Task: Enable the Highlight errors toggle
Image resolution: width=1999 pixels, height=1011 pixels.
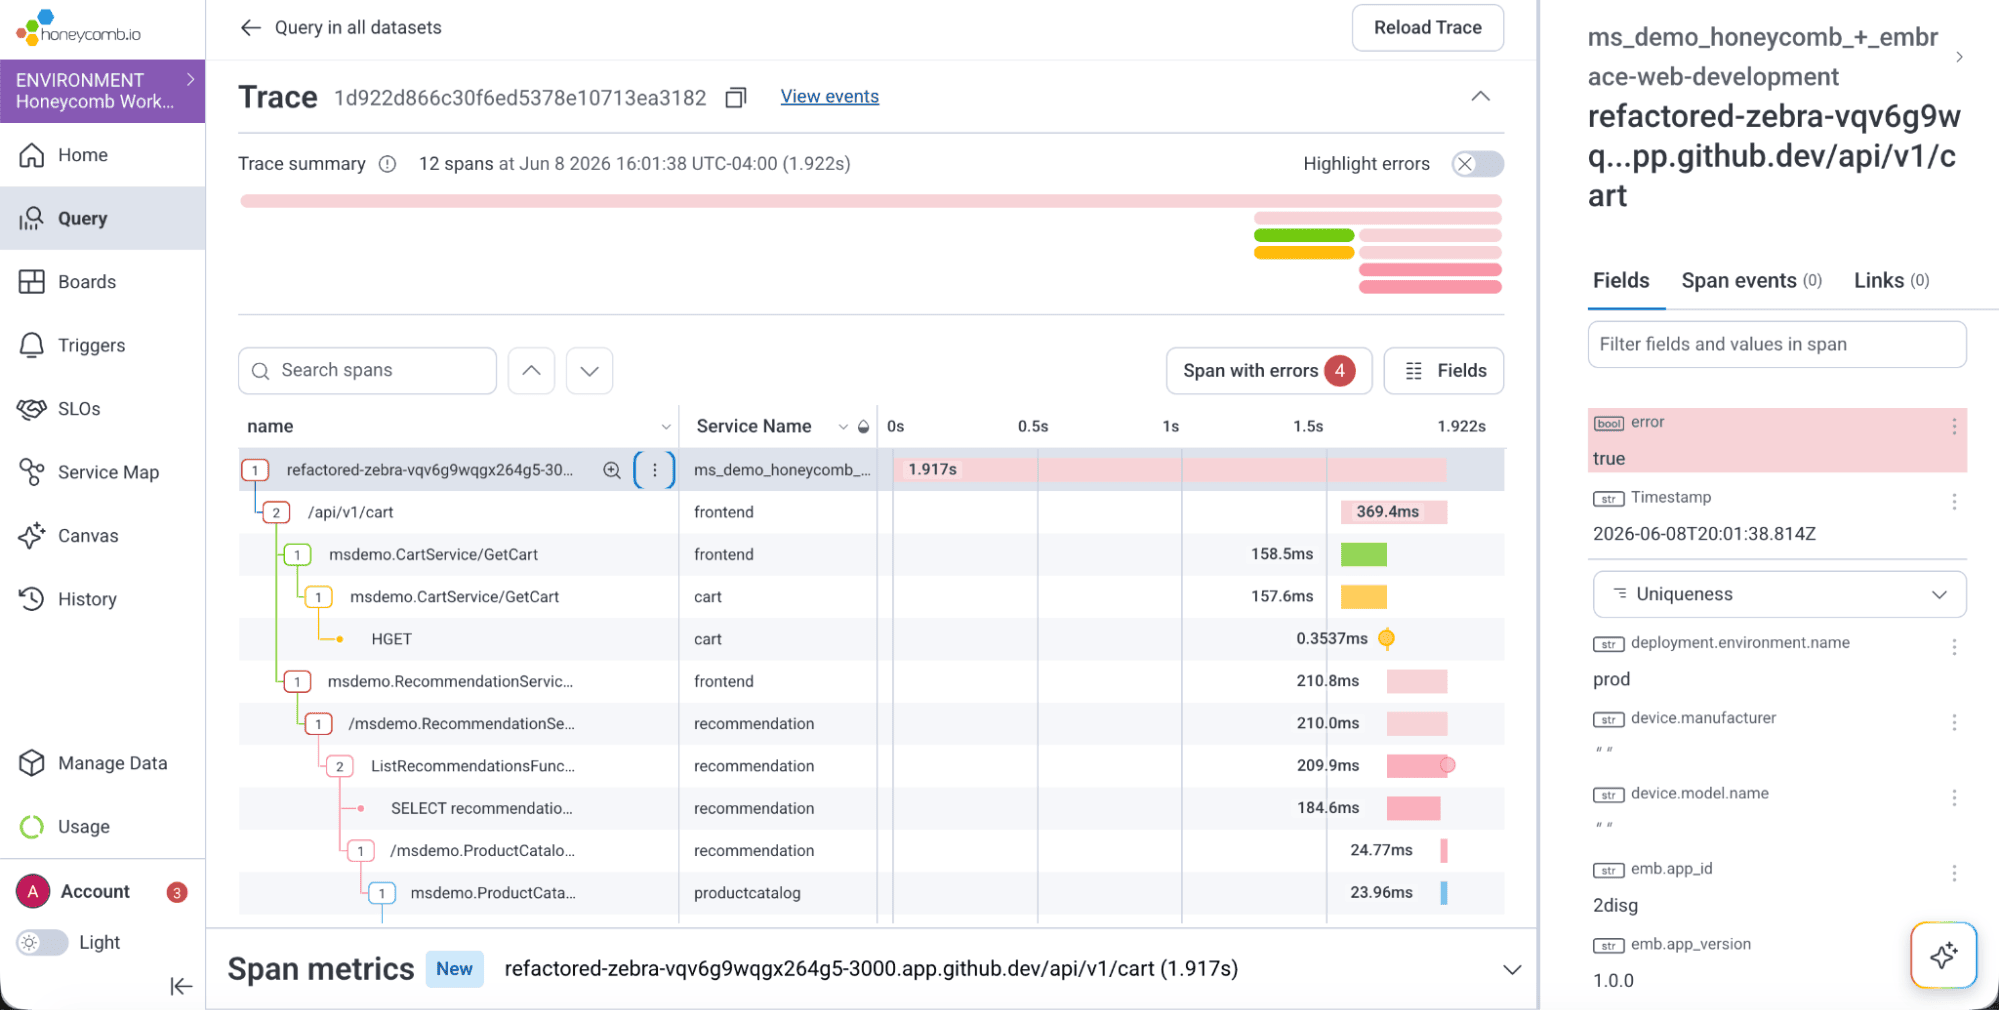Action: tap(1477, 164)
